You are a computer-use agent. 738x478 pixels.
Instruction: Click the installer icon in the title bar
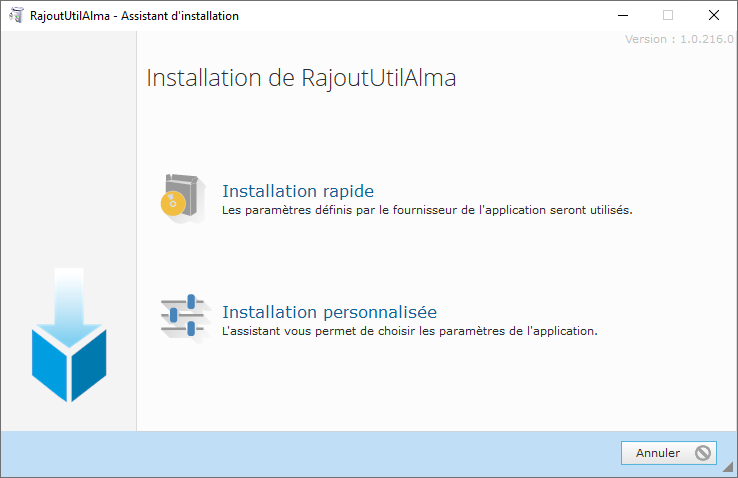16,16
